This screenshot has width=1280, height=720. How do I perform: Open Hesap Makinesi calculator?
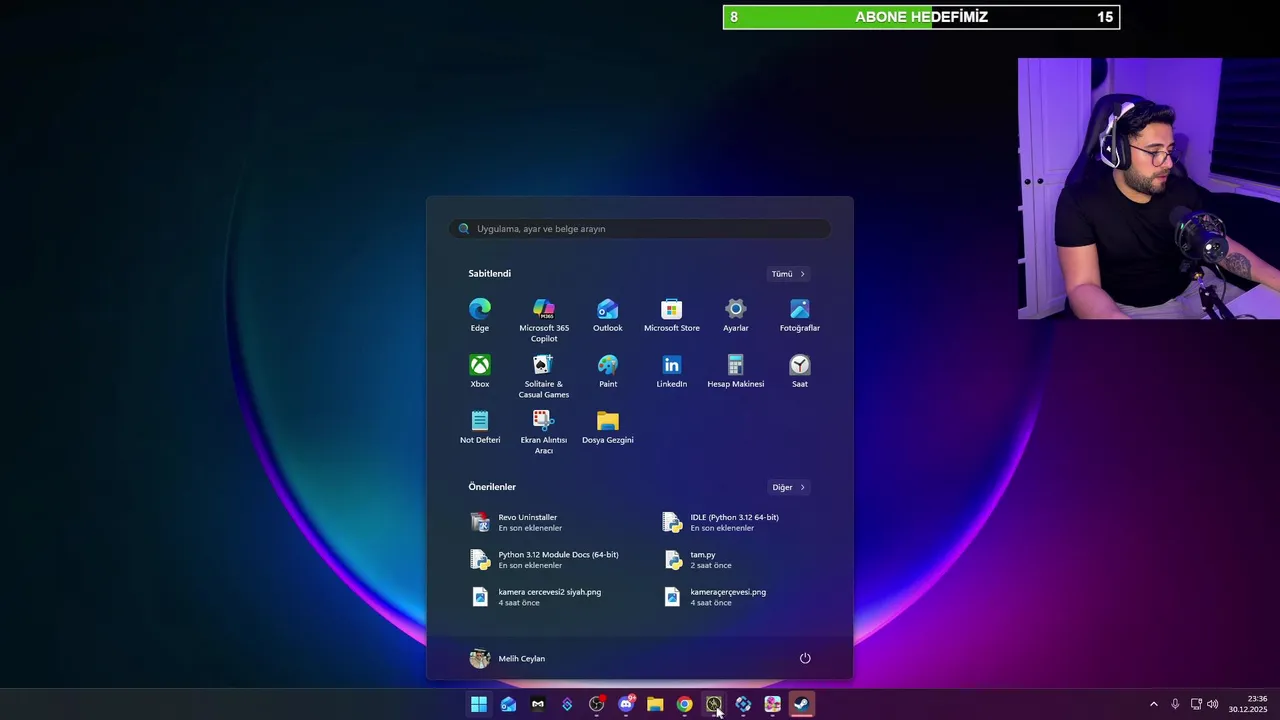[x=736, y=371]
